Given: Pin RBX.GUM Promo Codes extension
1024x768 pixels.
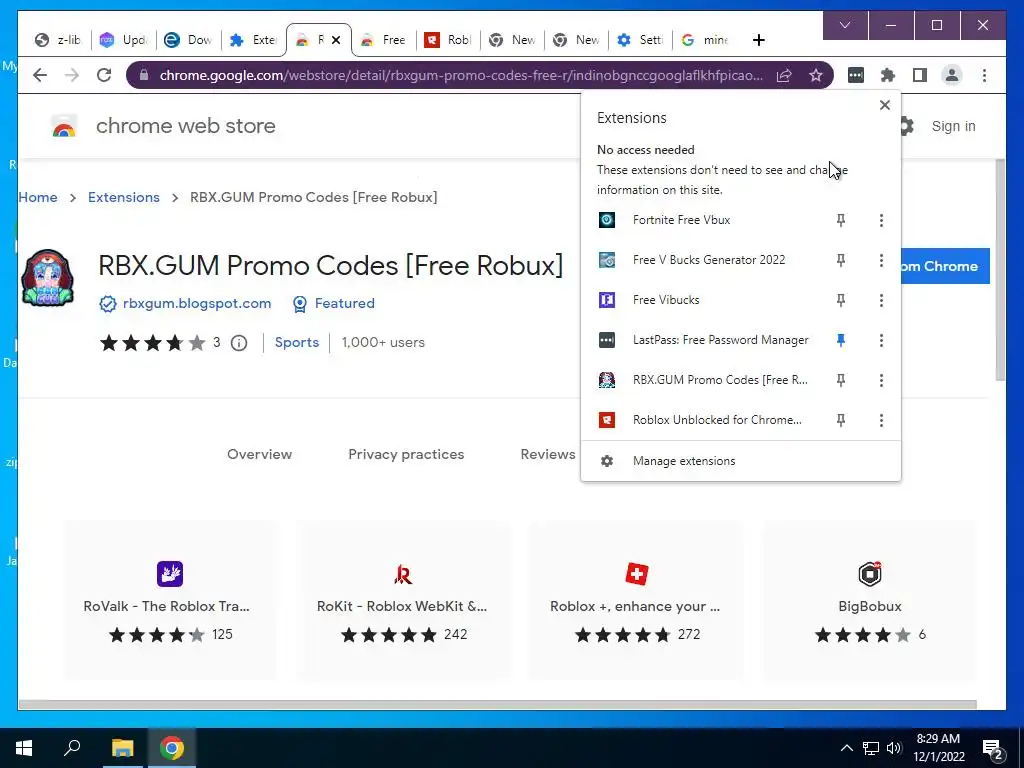Looking at the screenshot, I should [x=841, y=380].
